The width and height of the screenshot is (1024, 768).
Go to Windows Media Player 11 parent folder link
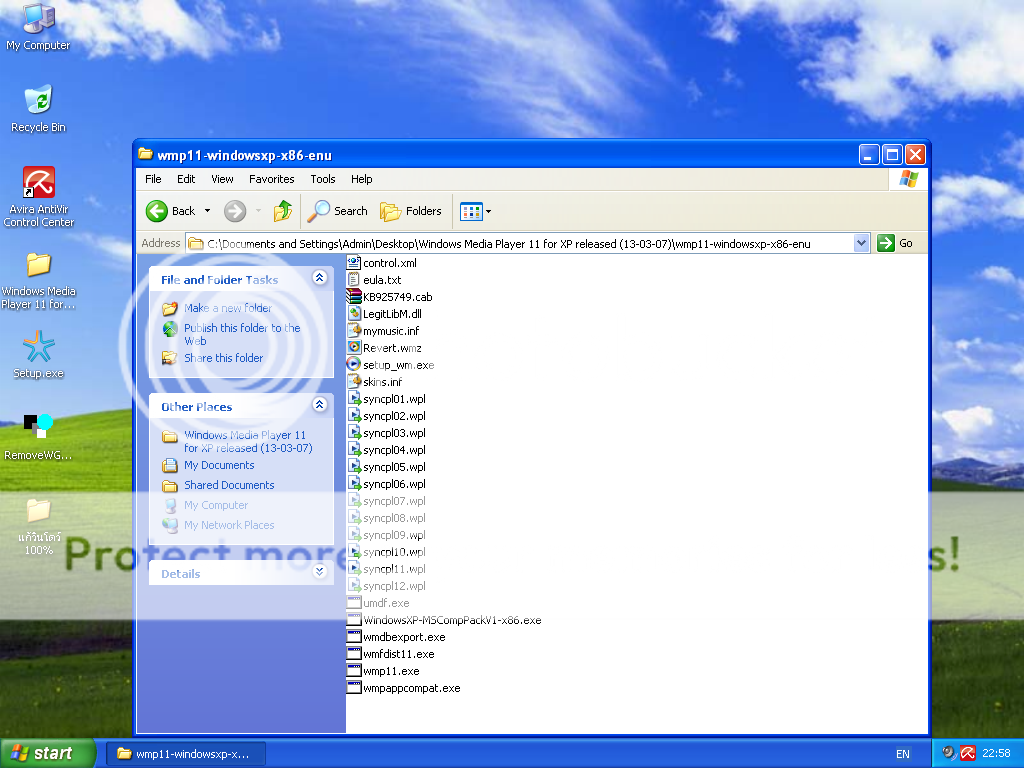click(248, 441)
